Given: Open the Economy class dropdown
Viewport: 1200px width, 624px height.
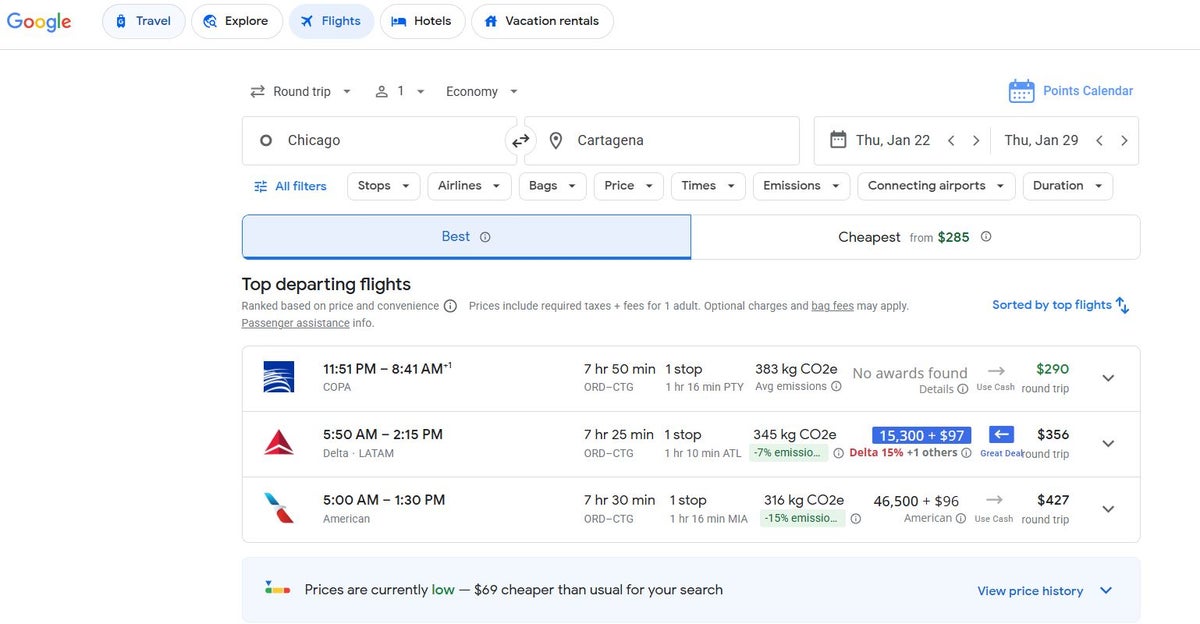Looking at the screenshot, I should [482, 91].
